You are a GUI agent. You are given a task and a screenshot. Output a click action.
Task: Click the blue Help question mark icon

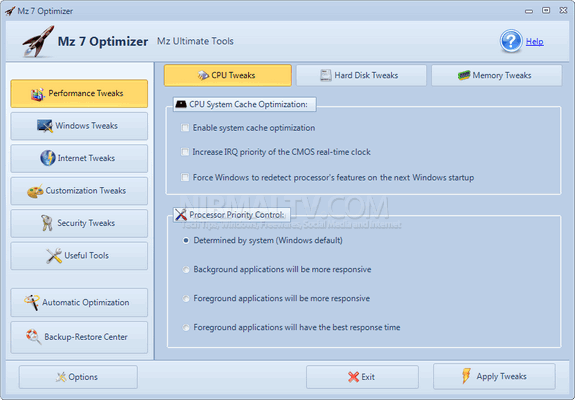point(511,41)
